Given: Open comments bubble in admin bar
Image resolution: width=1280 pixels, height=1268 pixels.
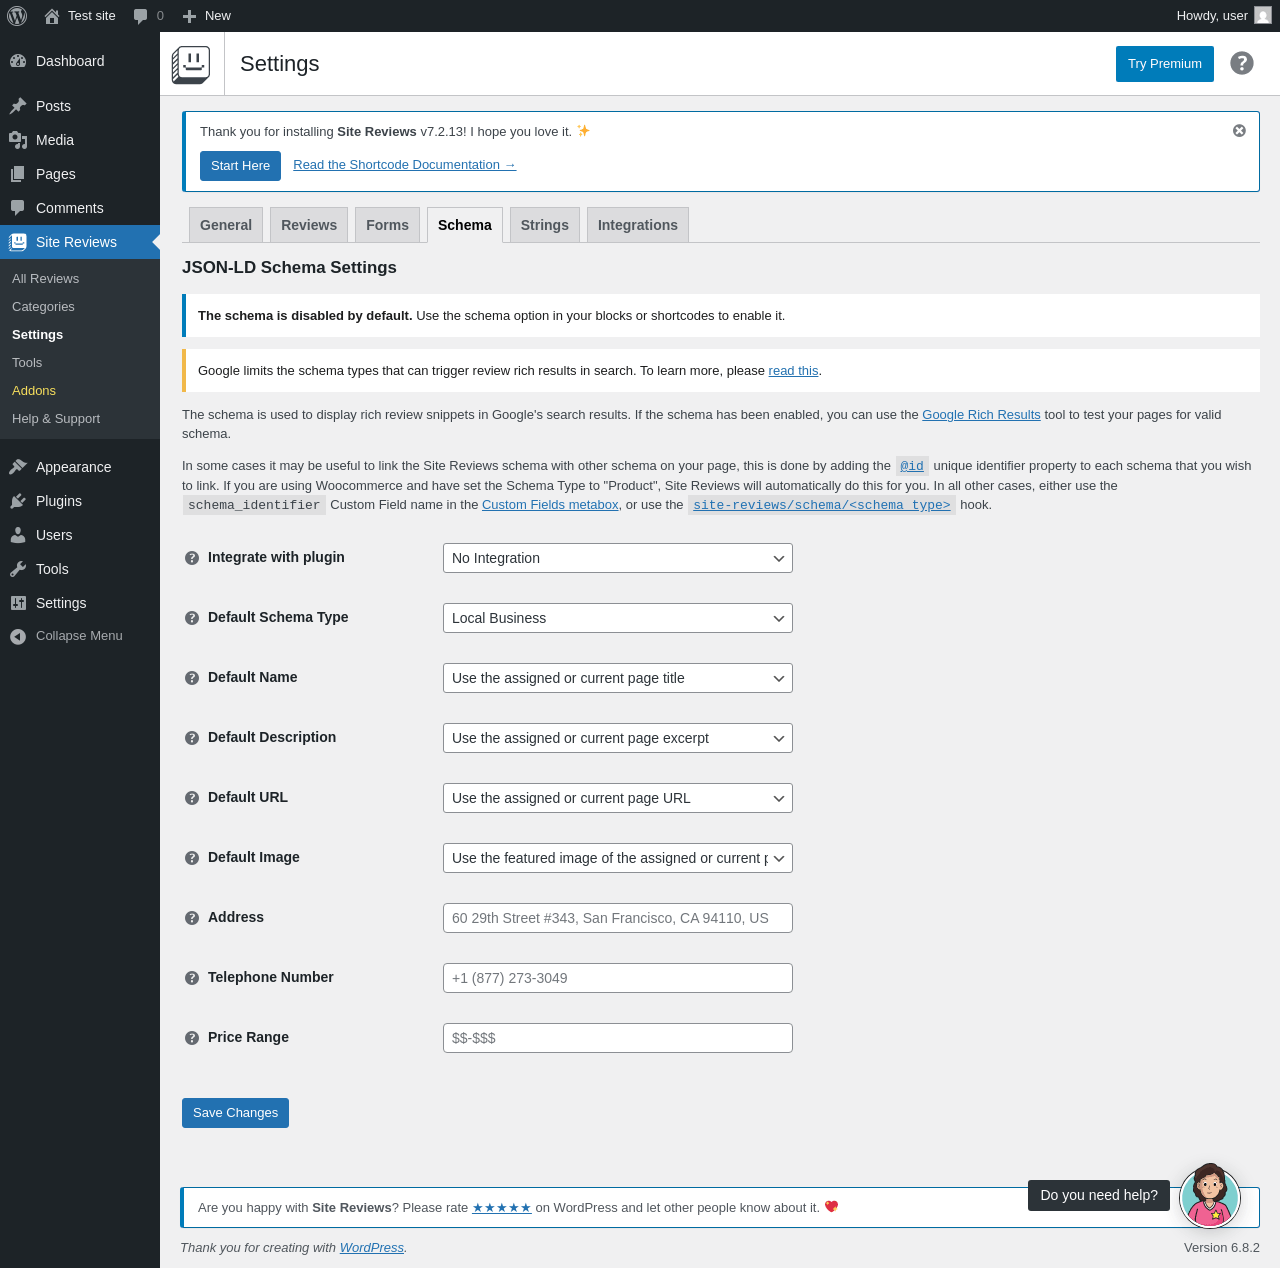Looking at the screenshot, I should point(141,16).
